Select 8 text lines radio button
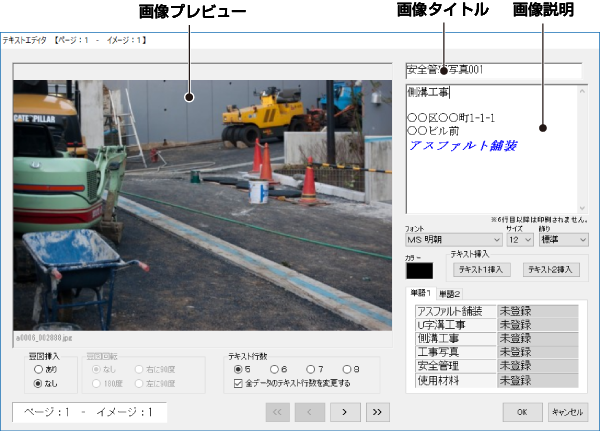Viewport: 600px width, 431px height. pyautogui.click(x=347, y=369)
